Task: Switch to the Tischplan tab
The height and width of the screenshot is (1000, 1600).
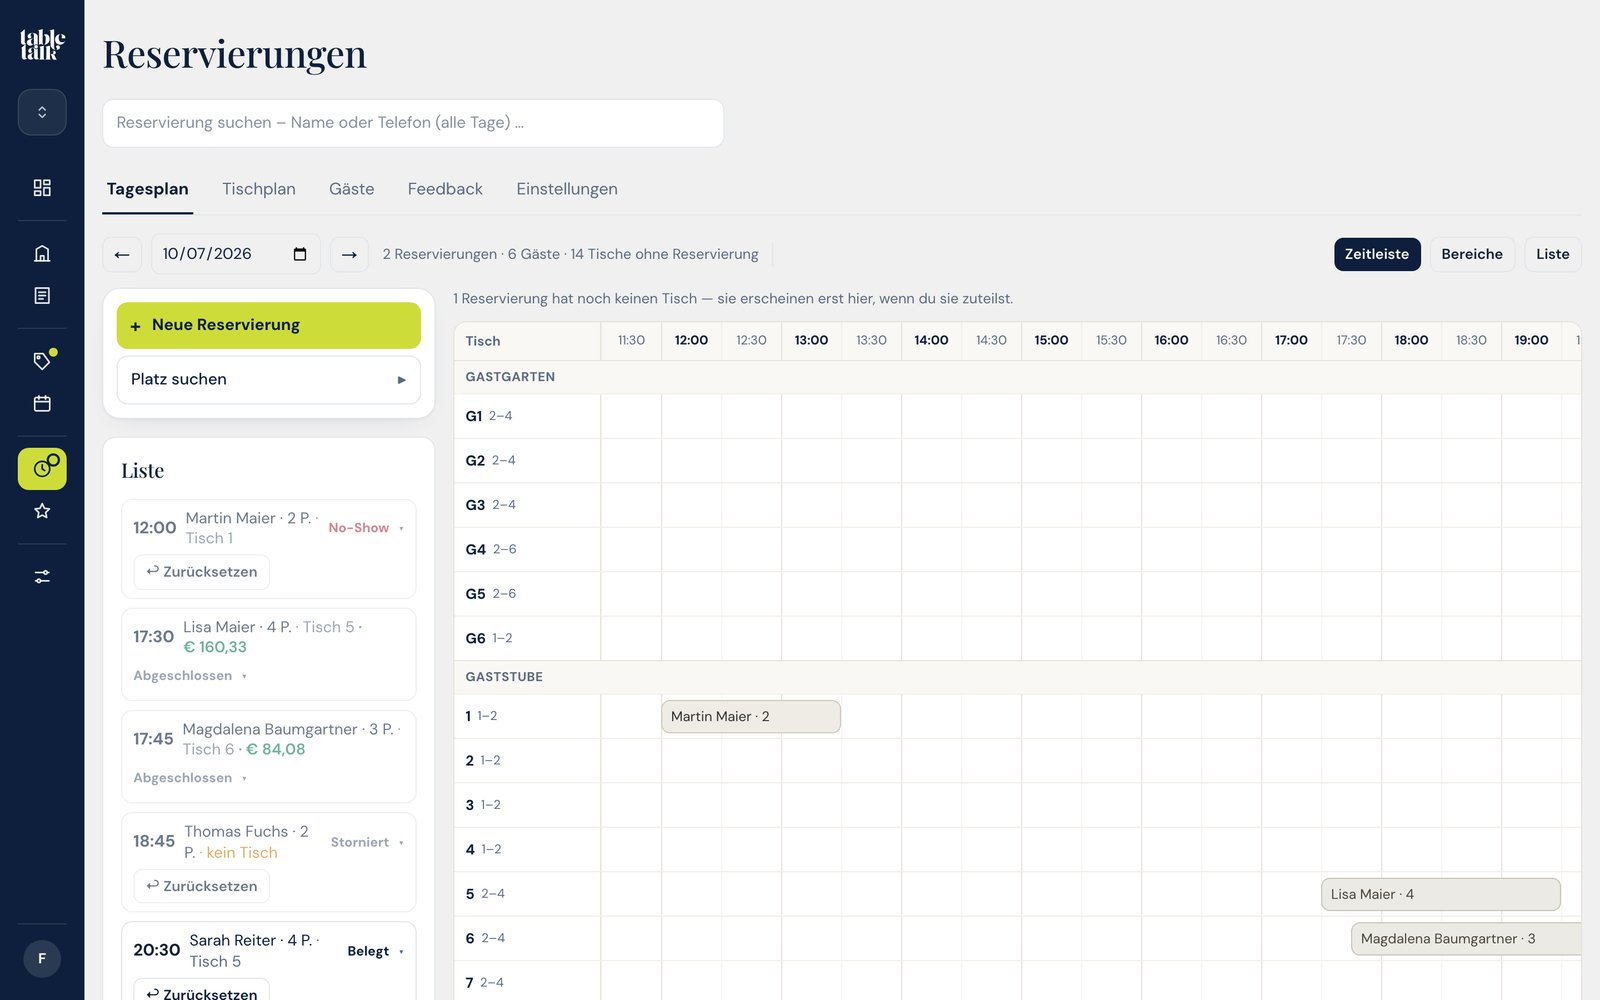Action: tap(259, 189)
